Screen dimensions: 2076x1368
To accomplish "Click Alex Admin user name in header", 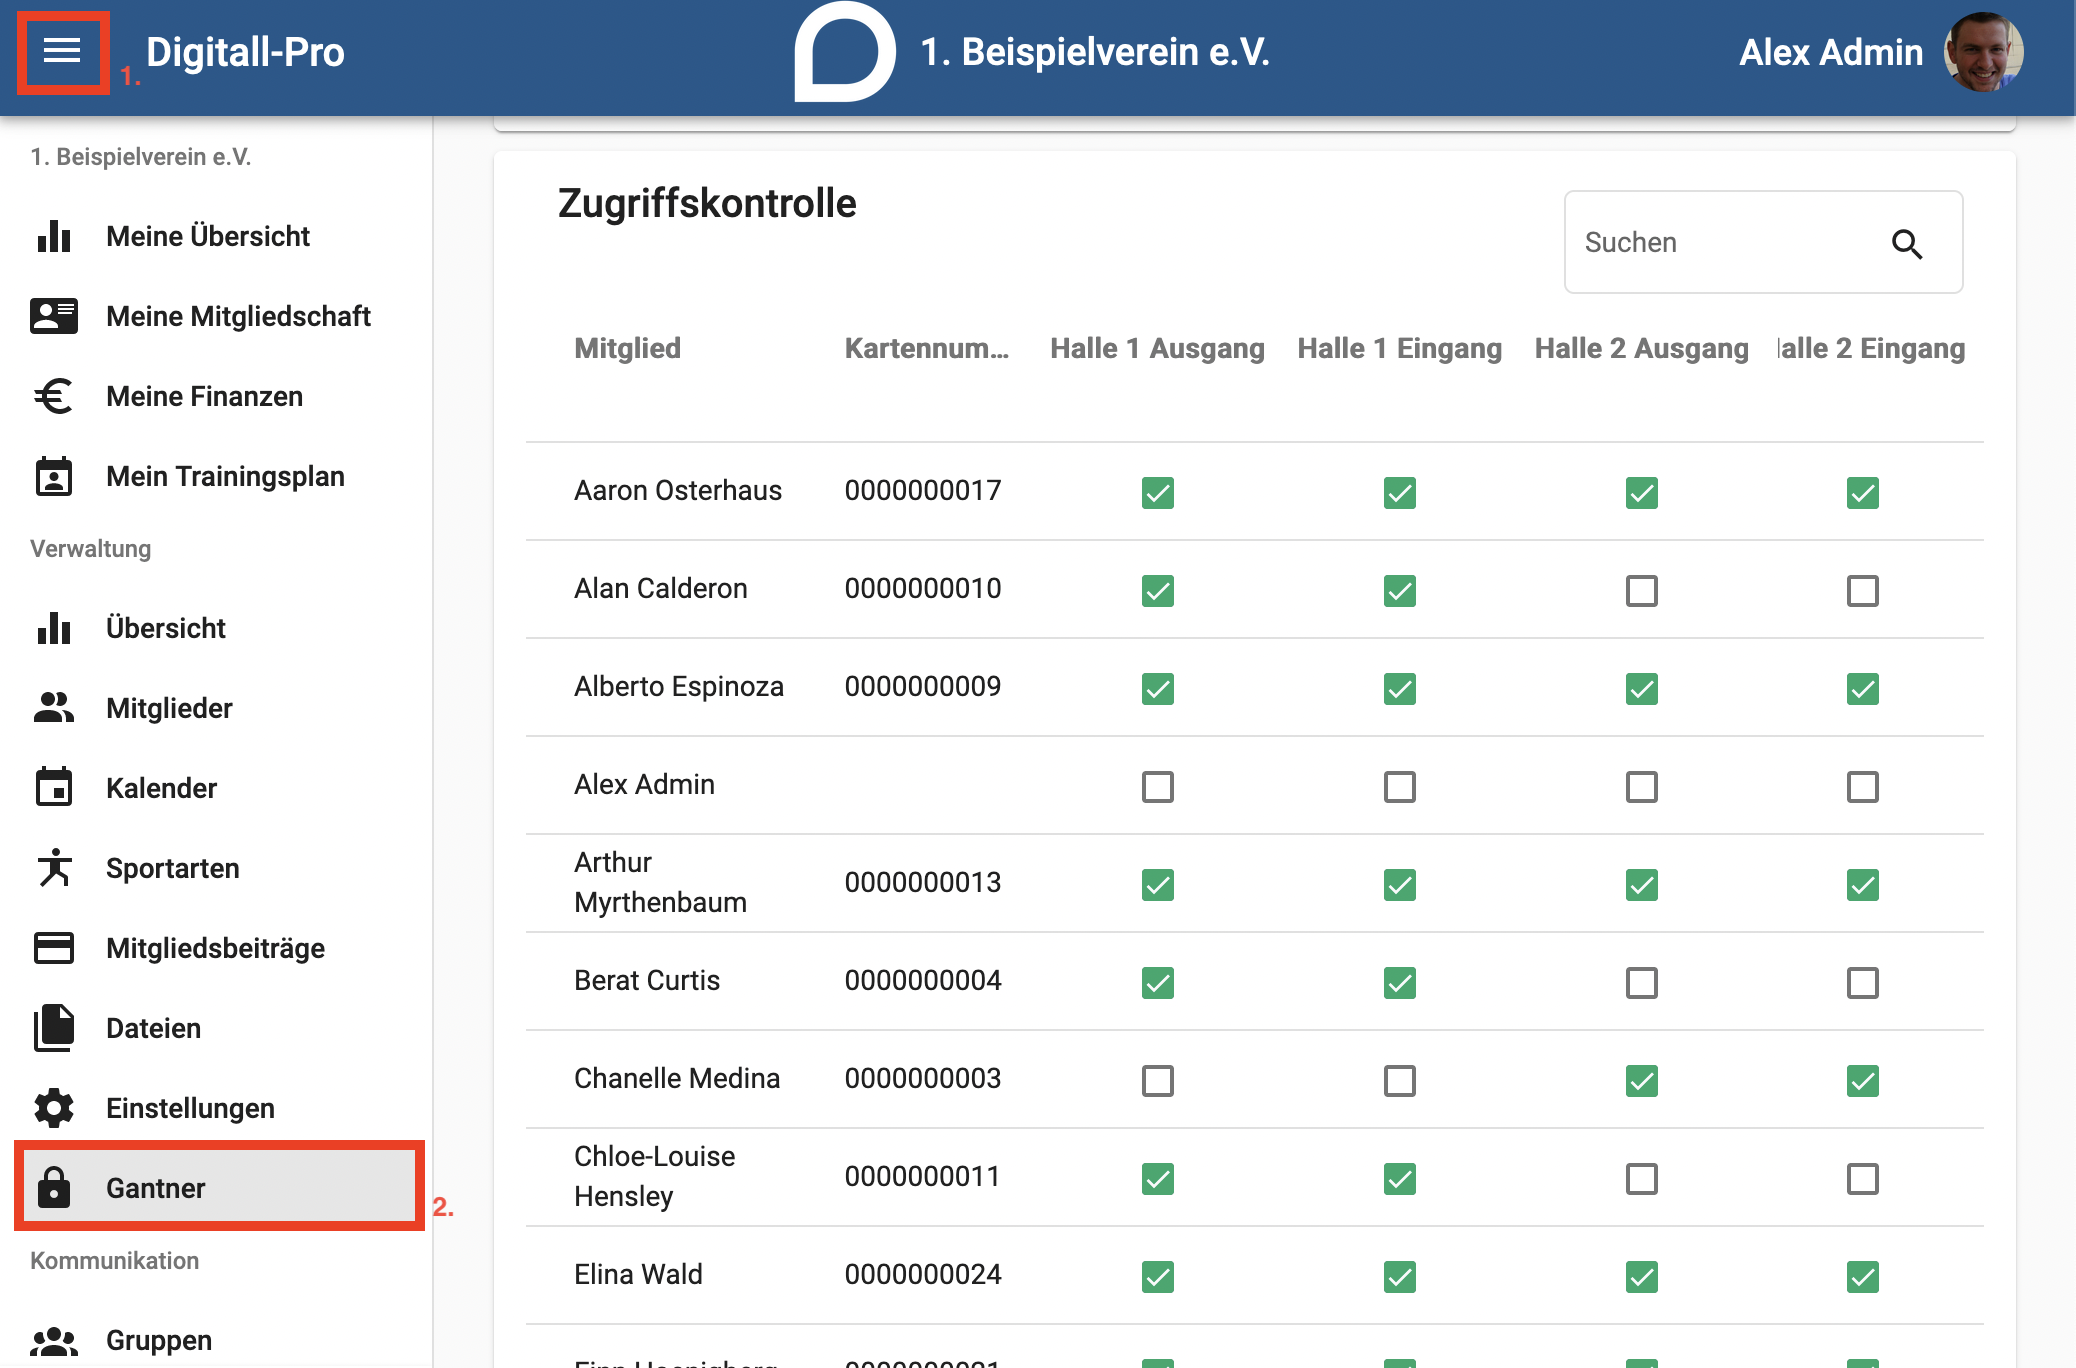I will (1831, 52).
